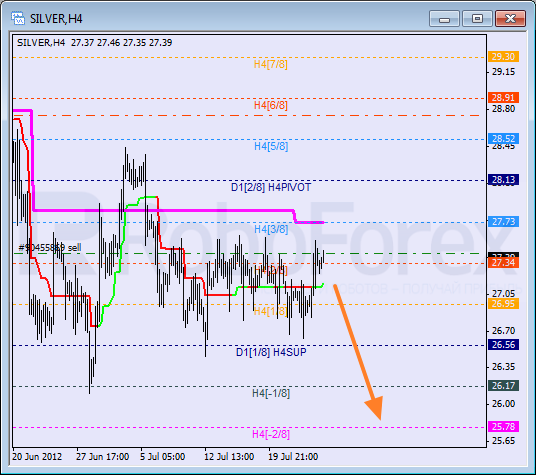Screen dimensions: 536x475
Task: Click the 29.30 orange price tag
Action: [503, 56]
